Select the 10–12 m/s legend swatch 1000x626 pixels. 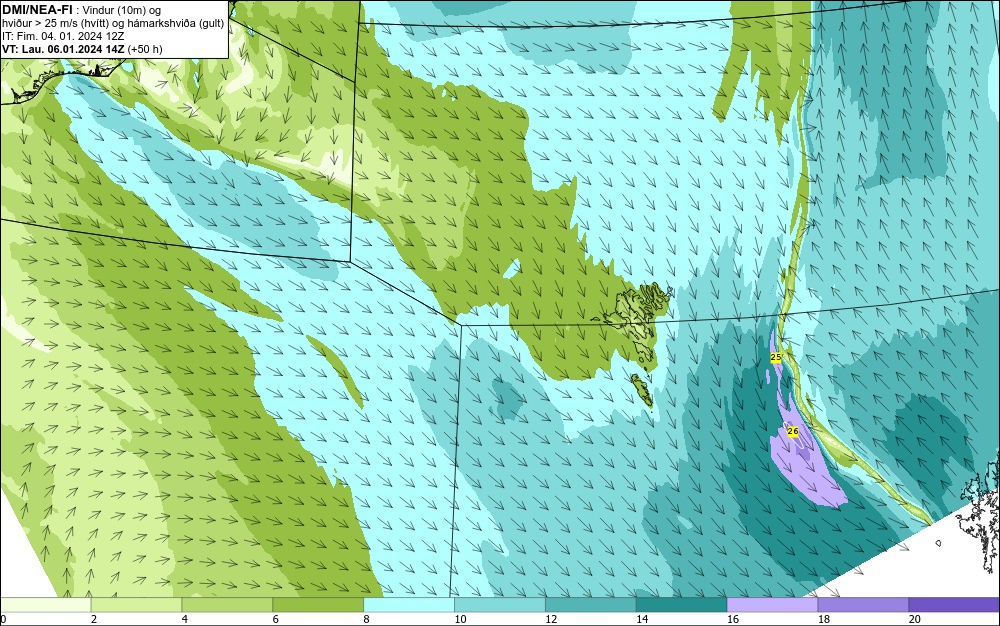coord(500,605)
